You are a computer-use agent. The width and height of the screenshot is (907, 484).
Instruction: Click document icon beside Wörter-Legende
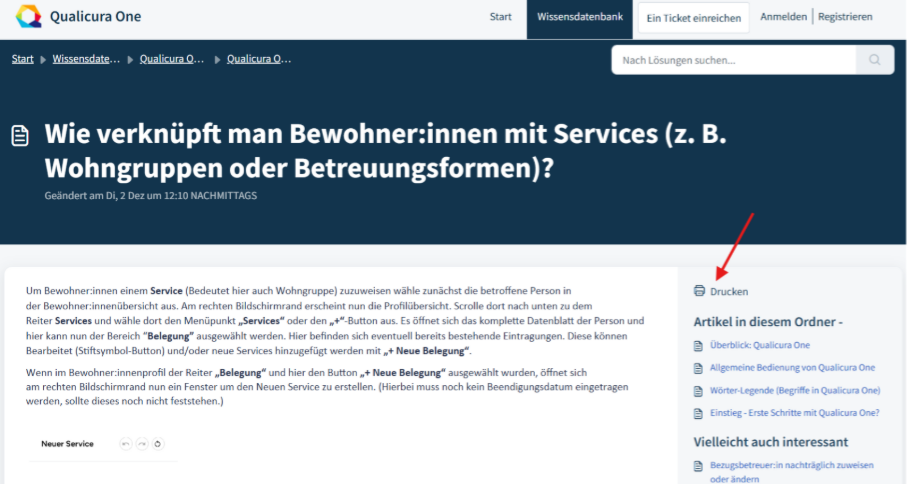pyautogui.click(x=698, y=391)
